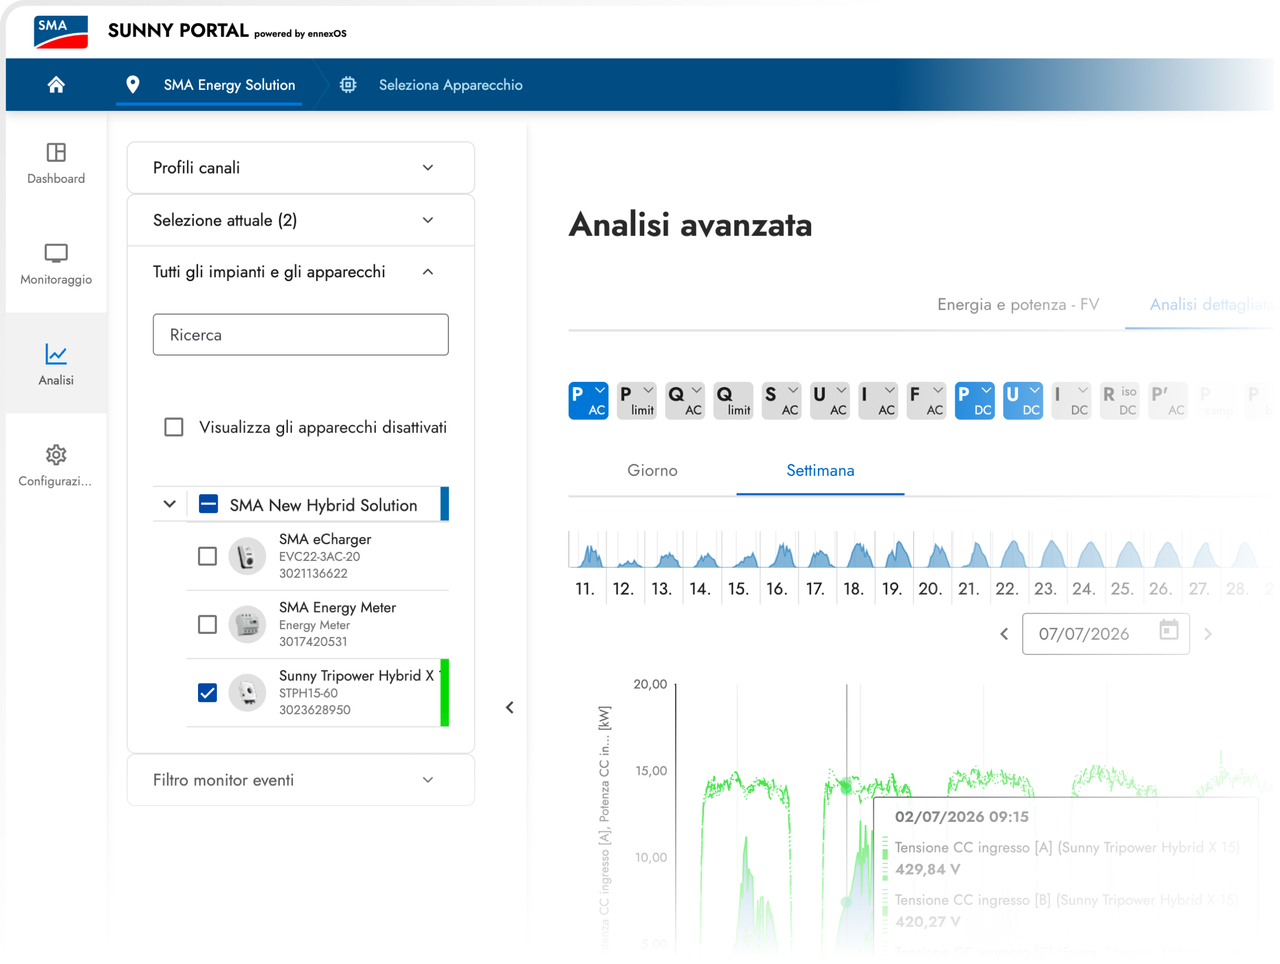Expand Selezione attuale (2) section

pos(301,220)
